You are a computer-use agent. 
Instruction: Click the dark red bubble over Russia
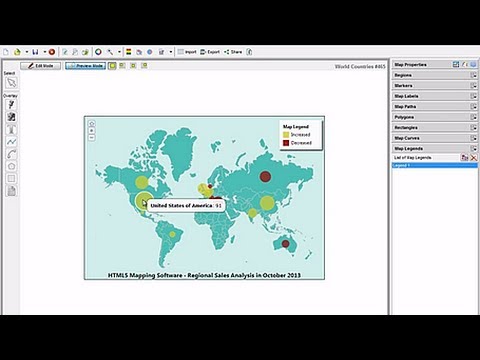point(265,177)
